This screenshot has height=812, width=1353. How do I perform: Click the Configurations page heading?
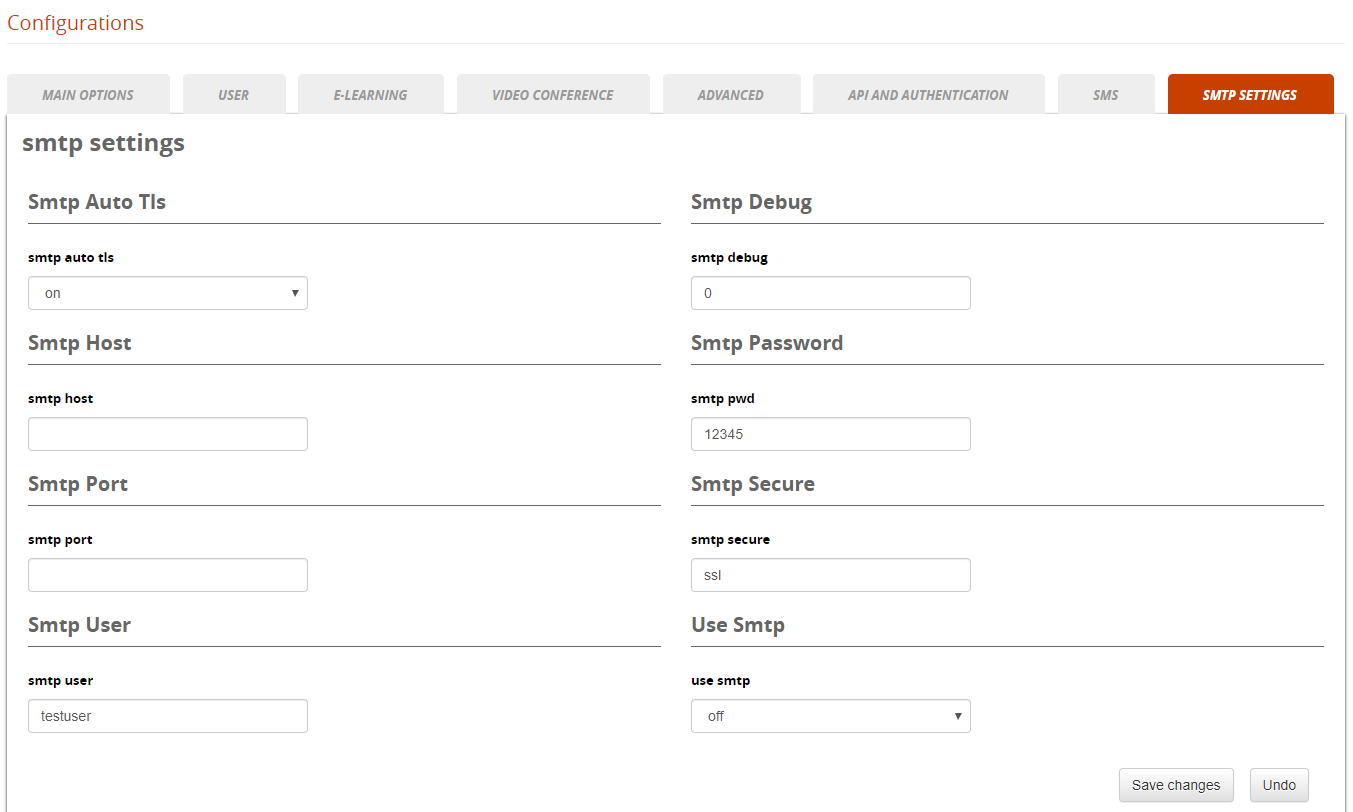point(76,23)
